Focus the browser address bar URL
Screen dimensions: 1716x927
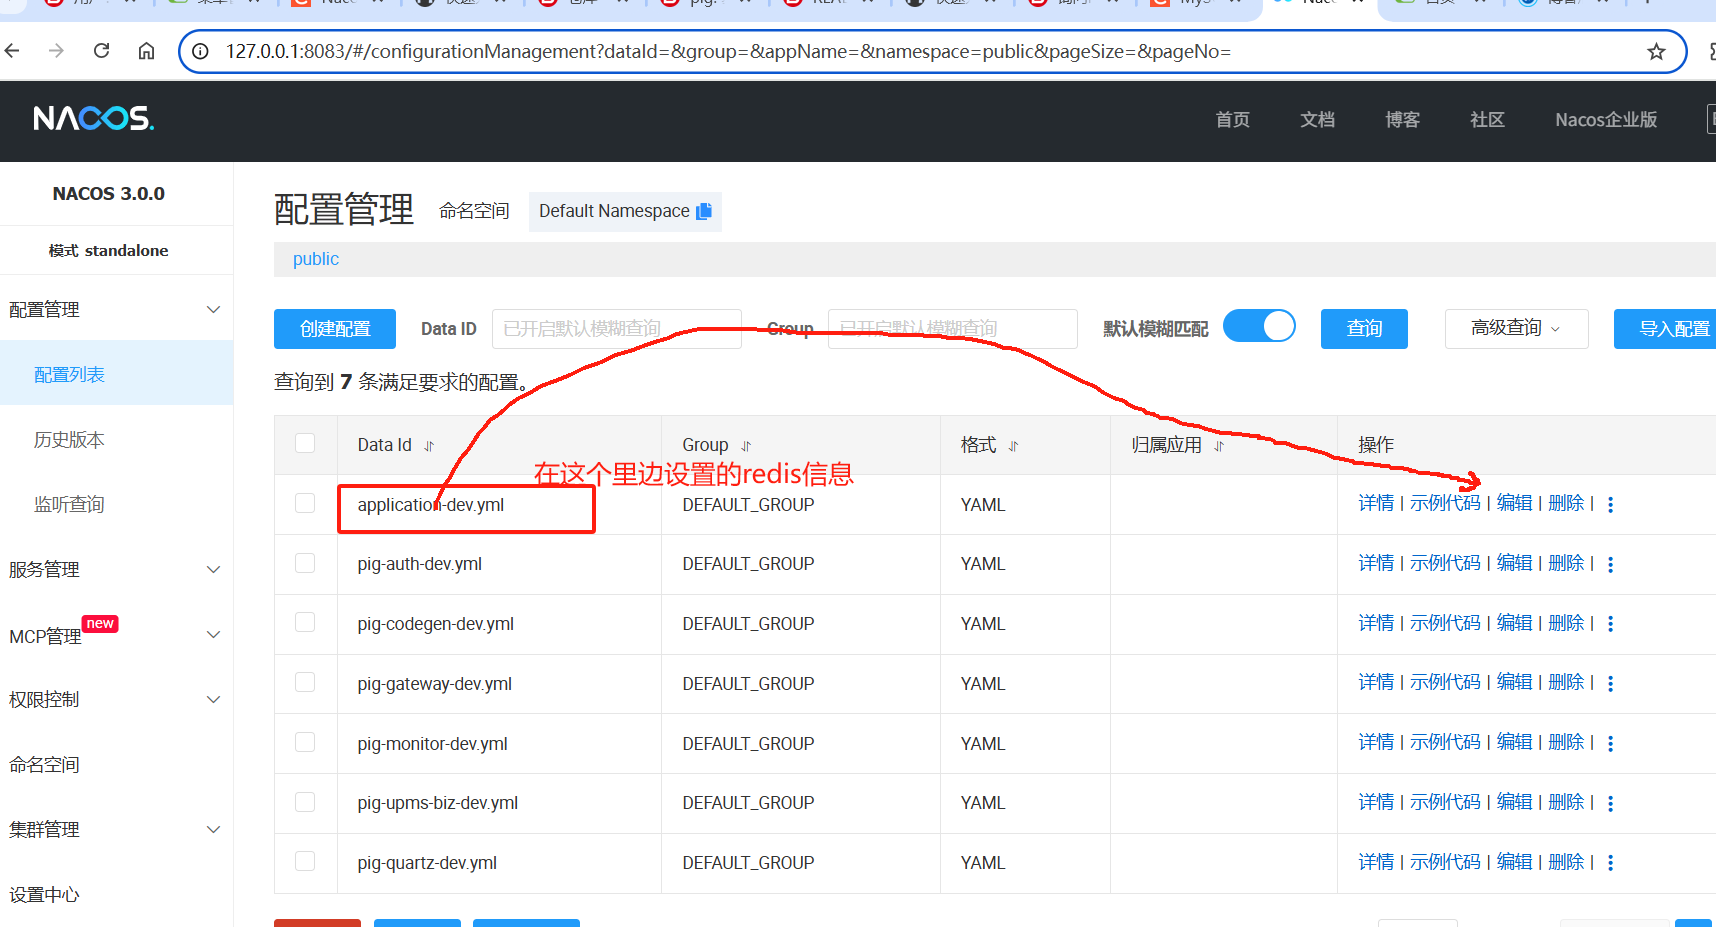(x=728, y=51)
